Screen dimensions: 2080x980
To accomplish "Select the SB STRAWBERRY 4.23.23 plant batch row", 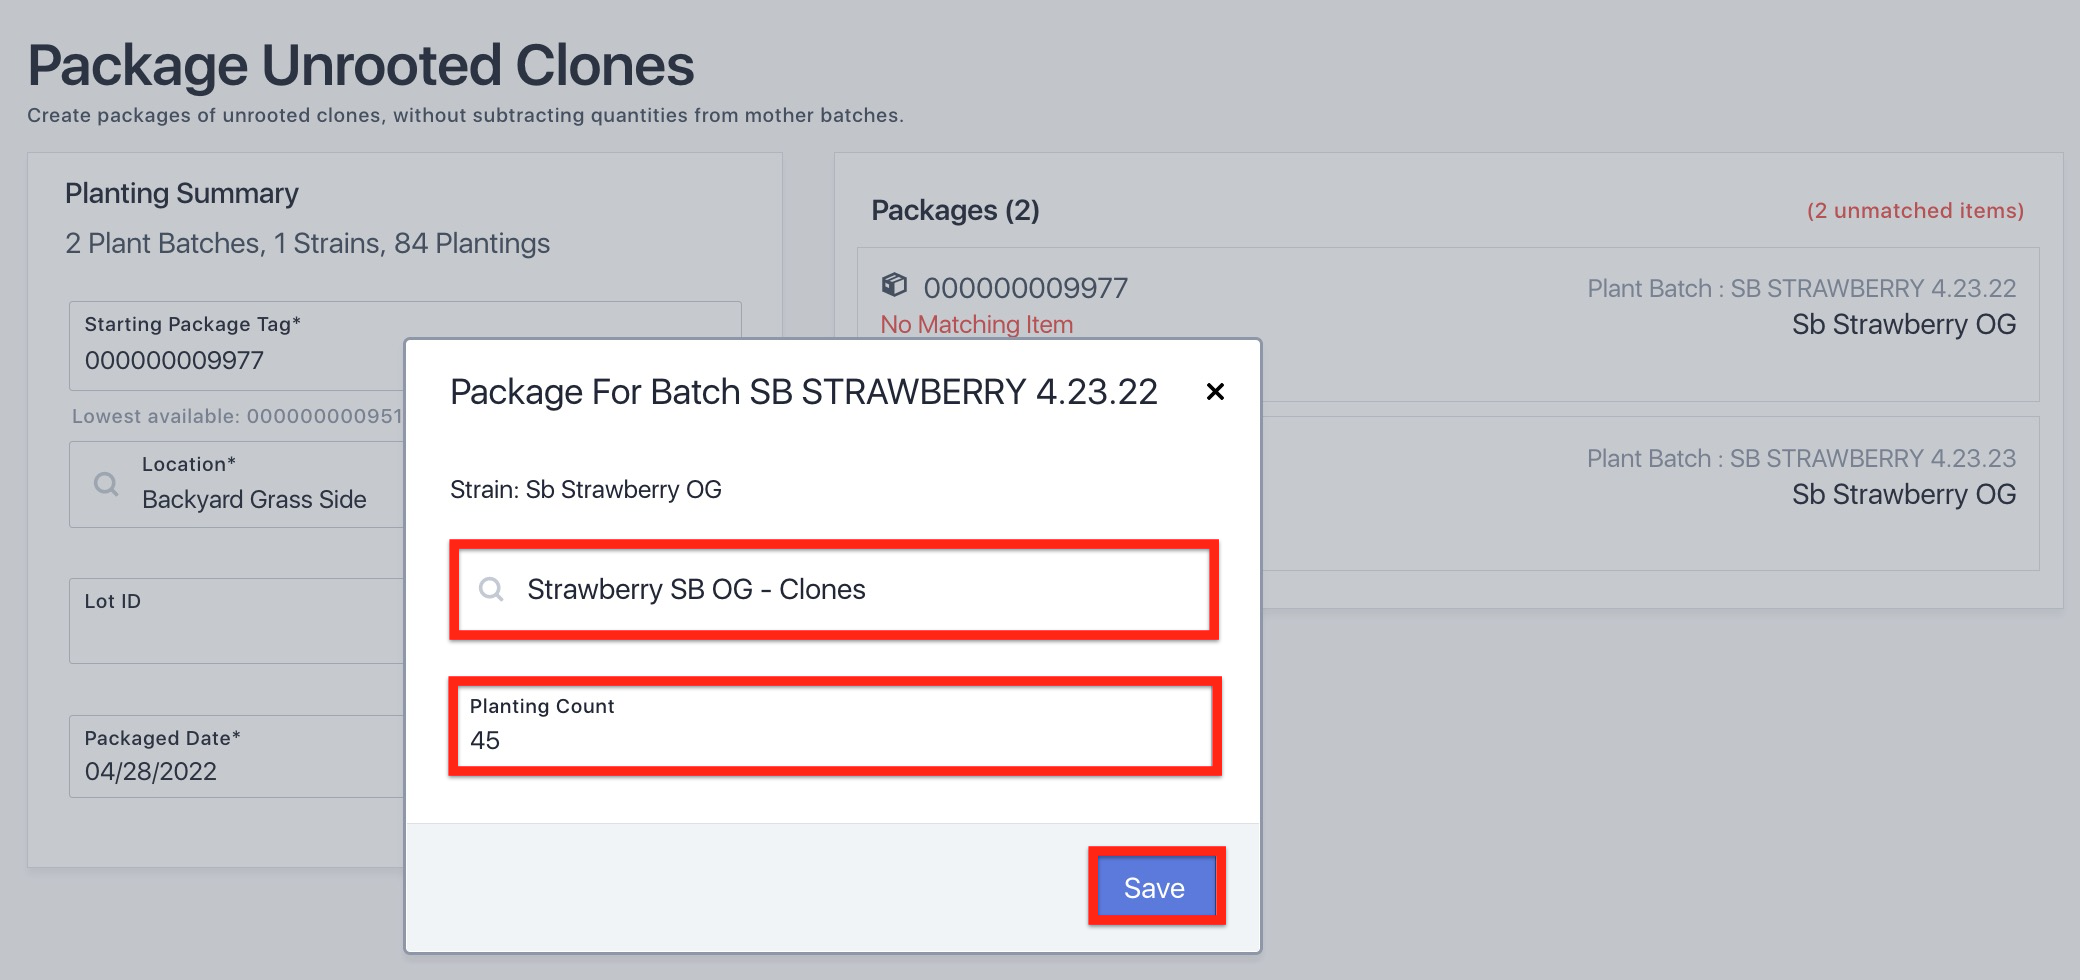I will [x=1800, y=476].
